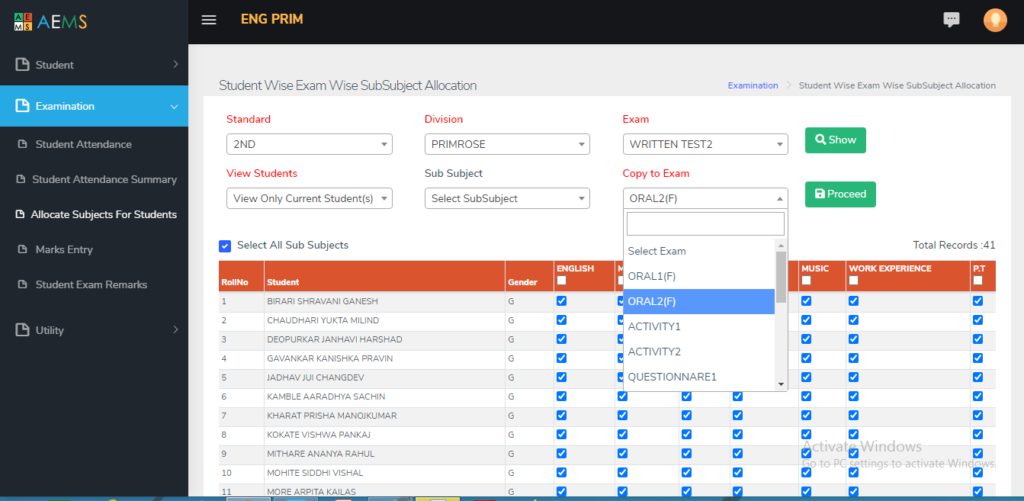Click the AEMS logo
Image resolution: width=1024 pixels, height=501 pixels.
50,22
